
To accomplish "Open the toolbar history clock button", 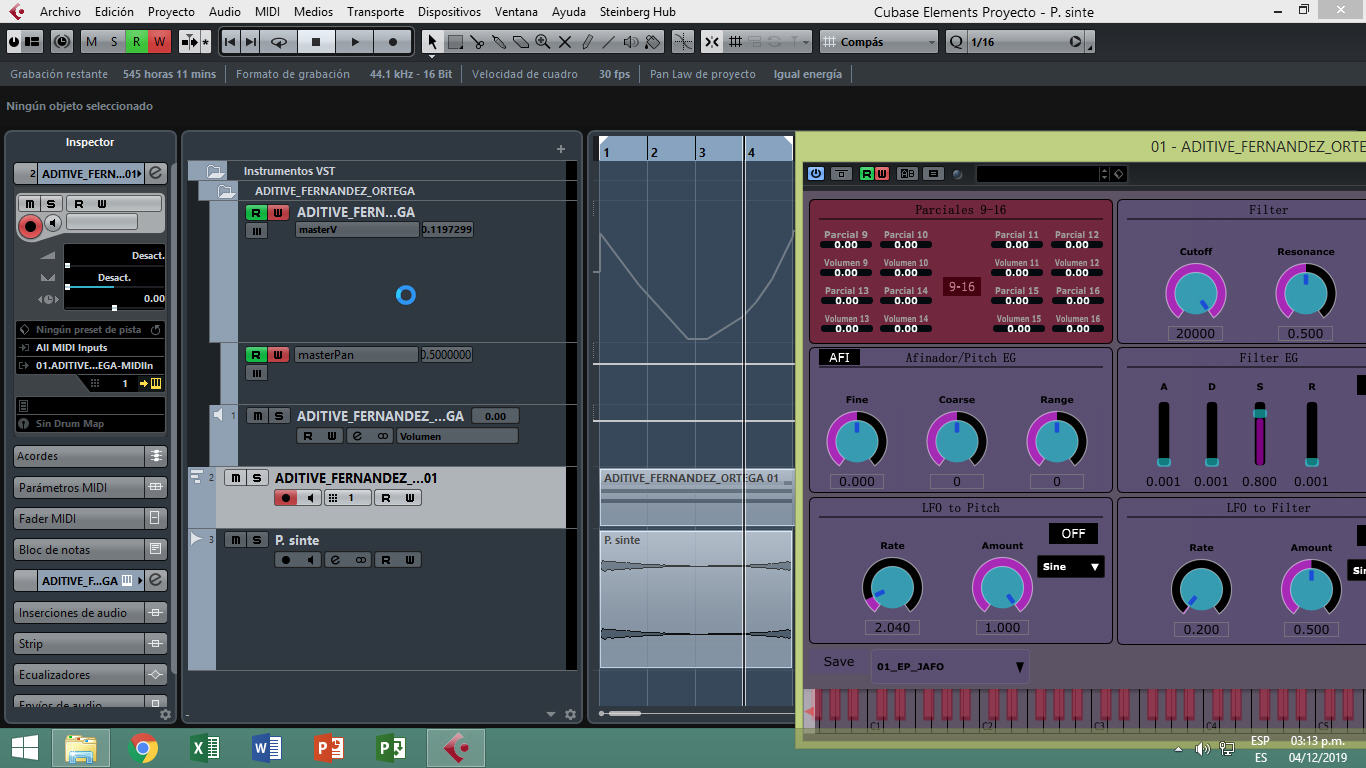I will 62,42.
